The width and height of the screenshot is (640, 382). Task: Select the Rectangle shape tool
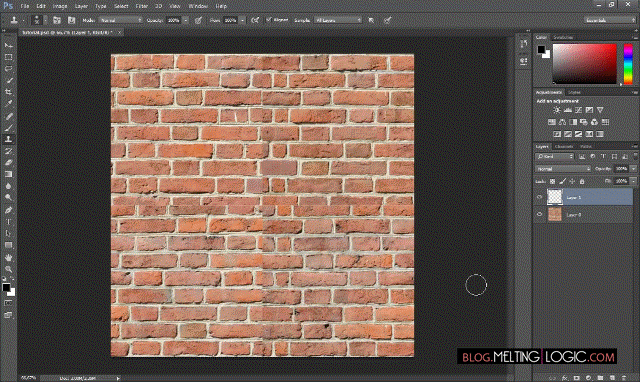[x=8, y=245]
